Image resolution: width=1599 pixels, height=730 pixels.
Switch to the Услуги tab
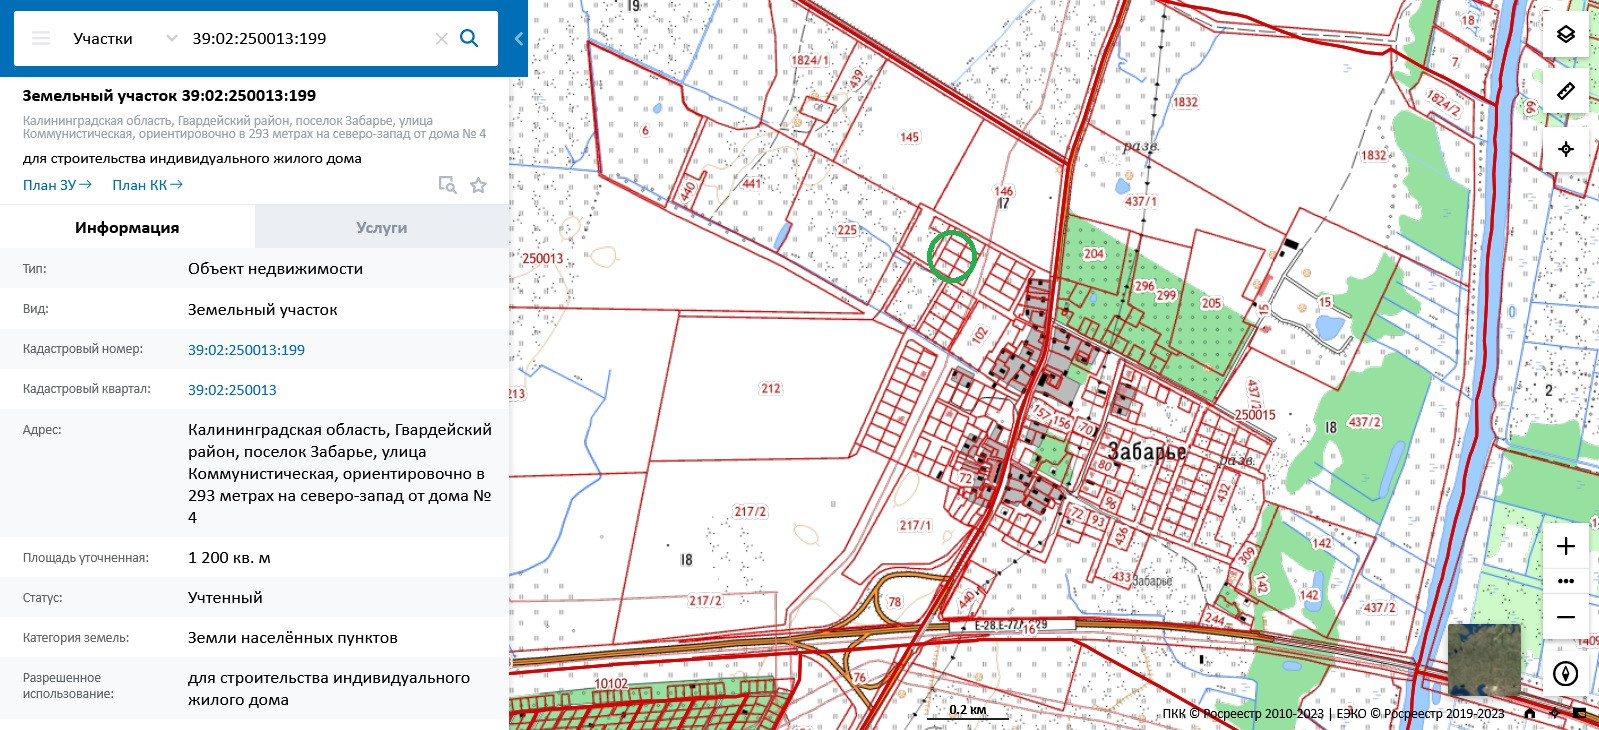(381, 227)
